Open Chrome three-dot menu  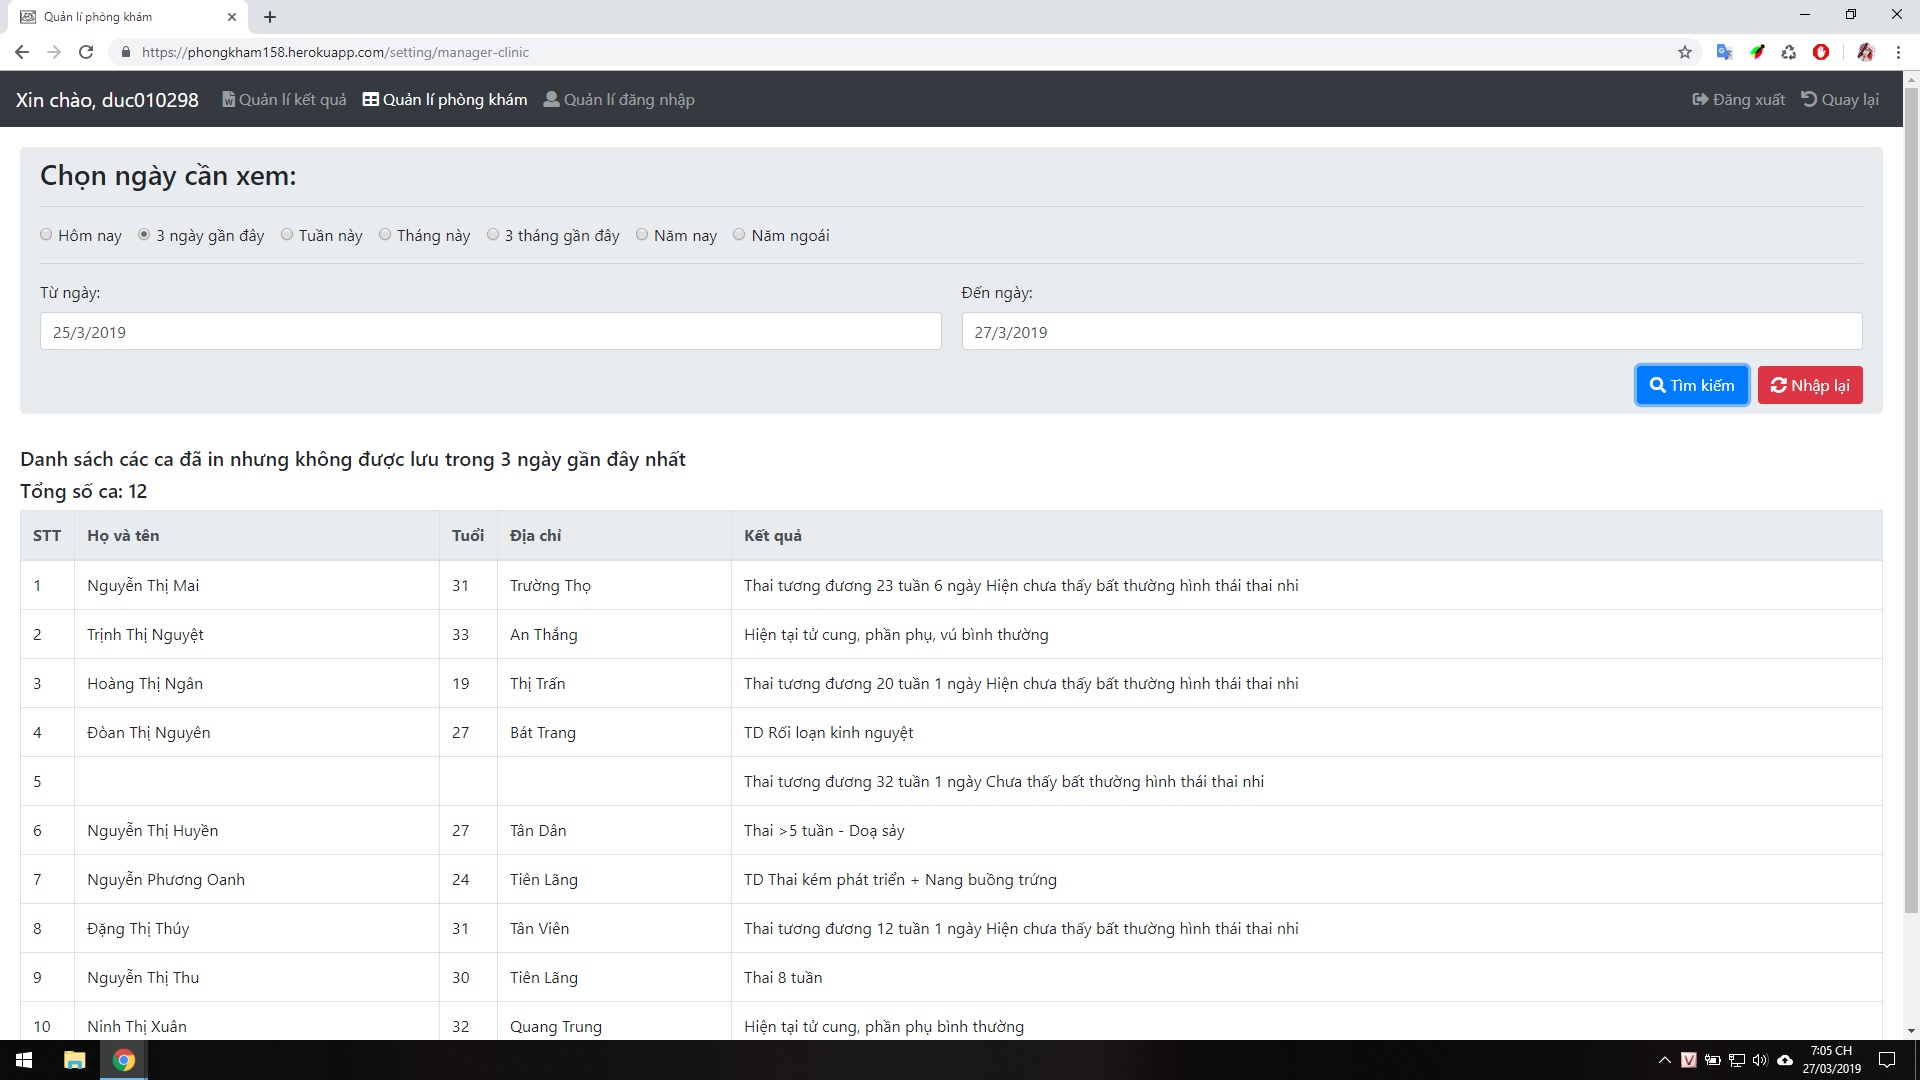point(1898,52)
